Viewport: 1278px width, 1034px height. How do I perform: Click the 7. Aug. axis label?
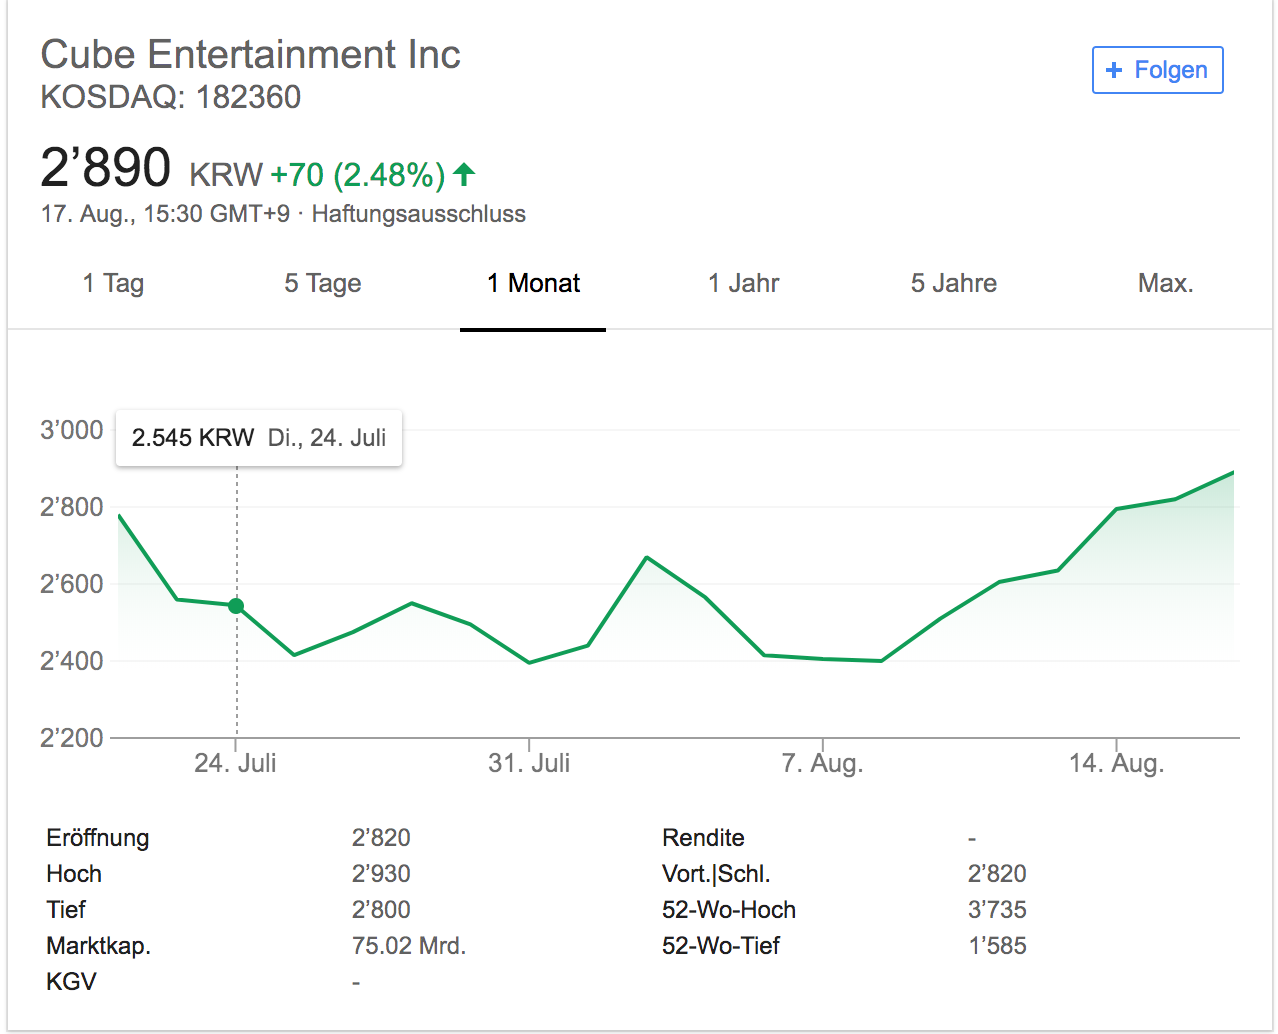pos(822,763)
